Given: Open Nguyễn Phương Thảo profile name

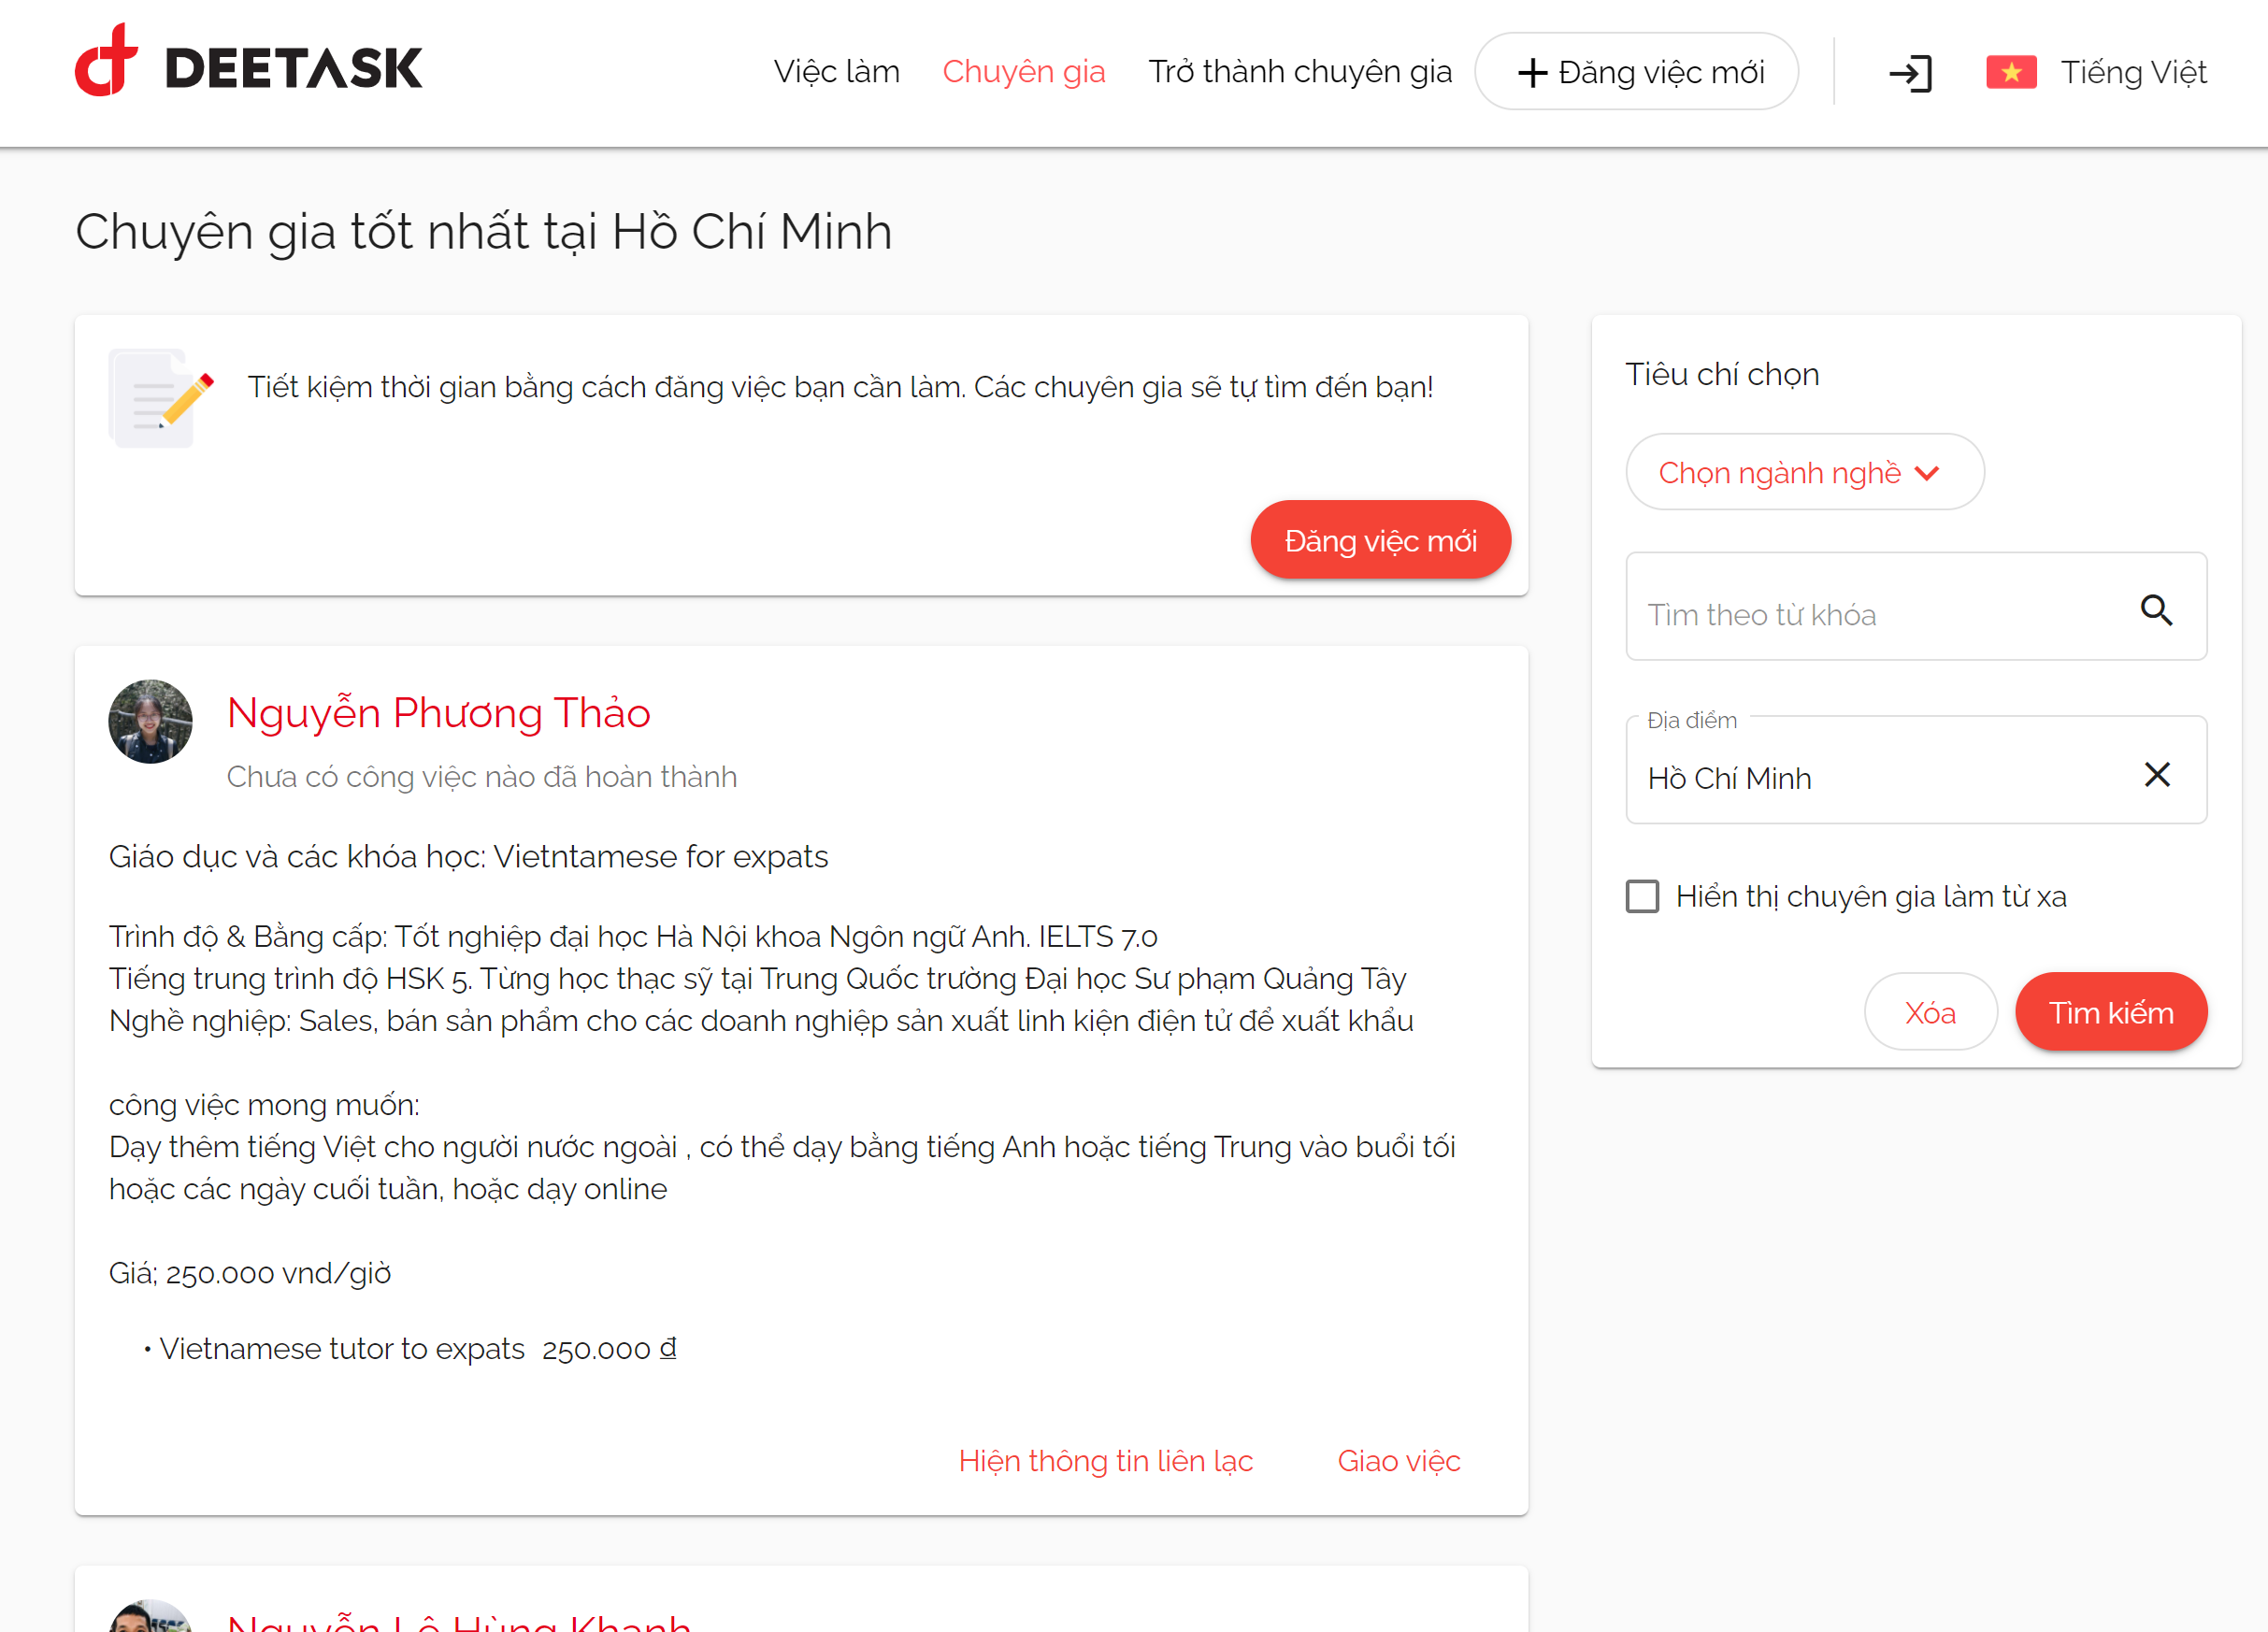Looking at the screenshot, I should (x=438, y=713).
